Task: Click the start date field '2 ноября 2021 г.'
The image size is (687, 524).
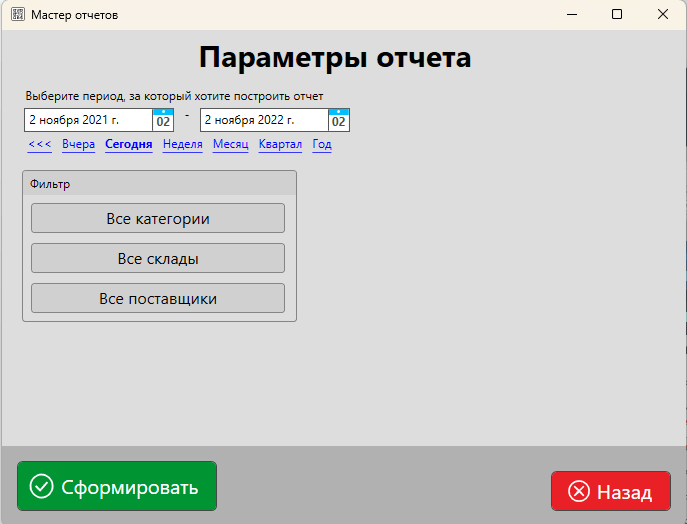Action: (x=87, y=120)
